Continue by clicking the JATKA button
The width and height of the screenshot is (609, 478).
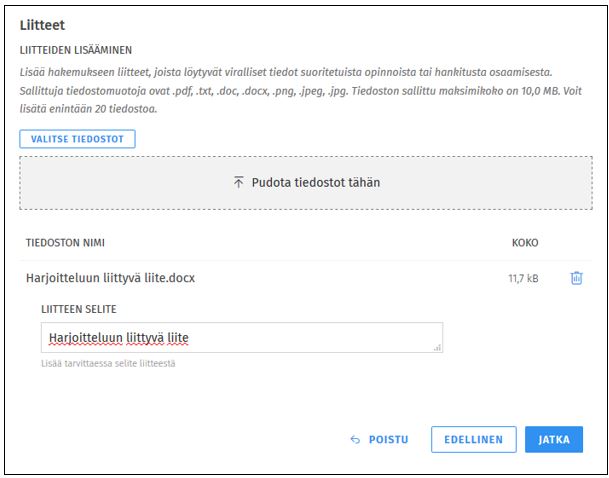tap(553, 440)
